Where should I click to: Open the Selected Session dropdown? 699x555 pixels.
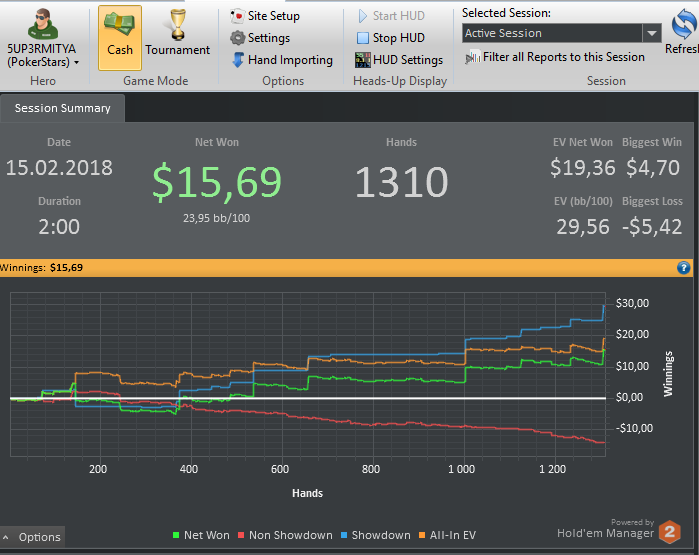tap(651, 33)
